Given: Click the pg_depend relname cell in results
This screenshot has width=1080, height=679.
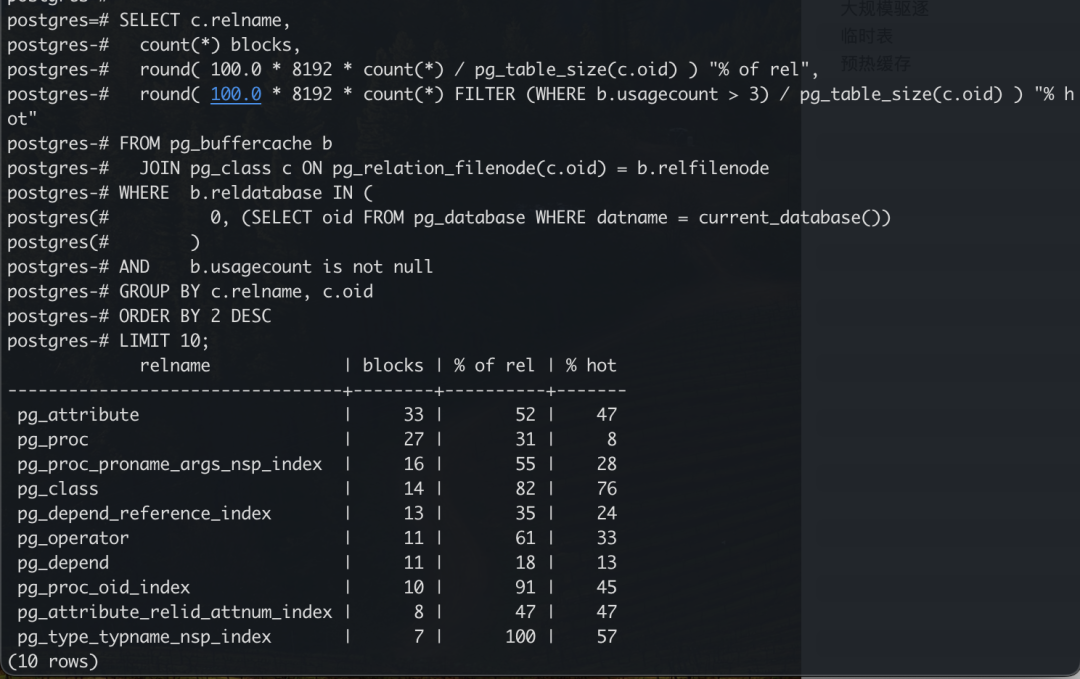Looking at the screenshot, I should click(x=63, y=563).
